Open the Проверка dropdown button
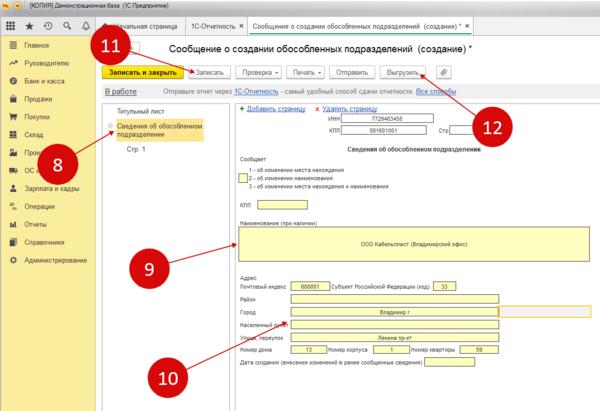This screenshot has height=411, width=600. (261, 72)
